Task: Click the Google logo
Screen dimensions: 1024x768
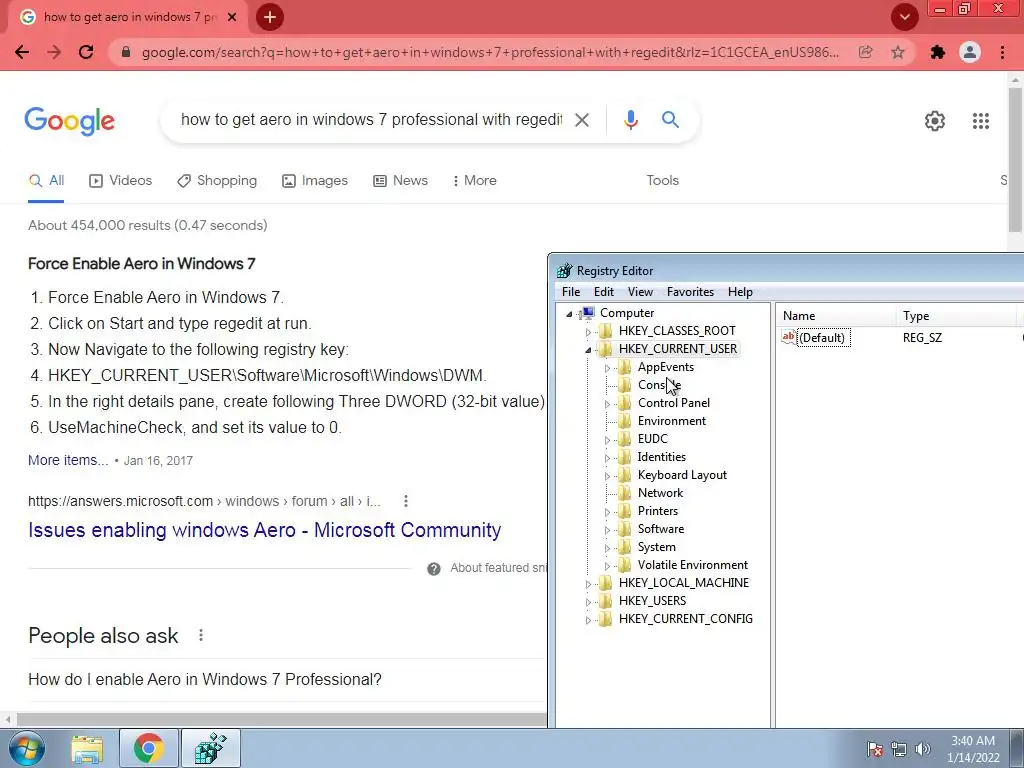Action: point(69,121)
